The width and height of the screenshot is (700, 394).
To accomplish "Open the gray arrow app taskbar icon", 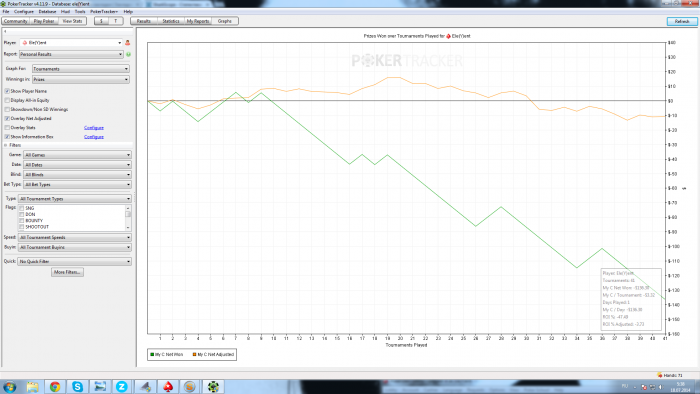I will click(146, 386).
